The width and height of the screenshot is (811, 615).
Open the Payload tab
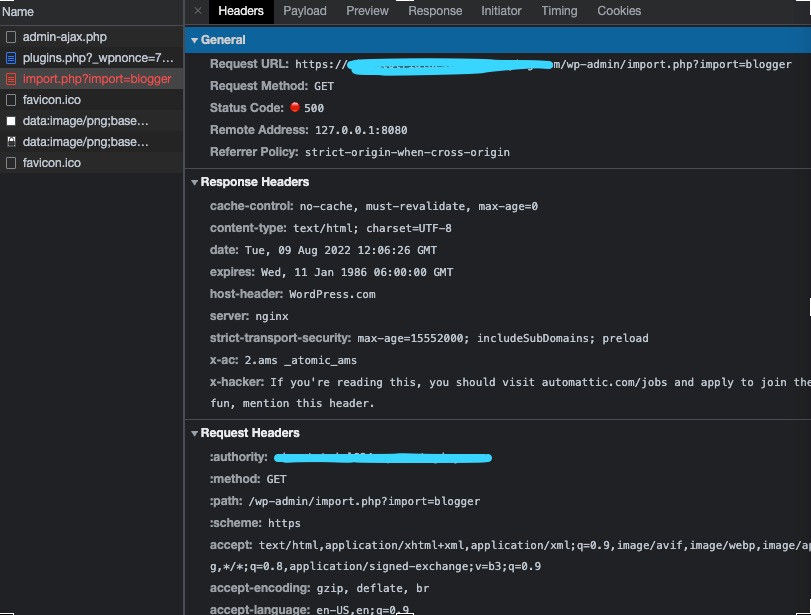(x=305, y=11)
